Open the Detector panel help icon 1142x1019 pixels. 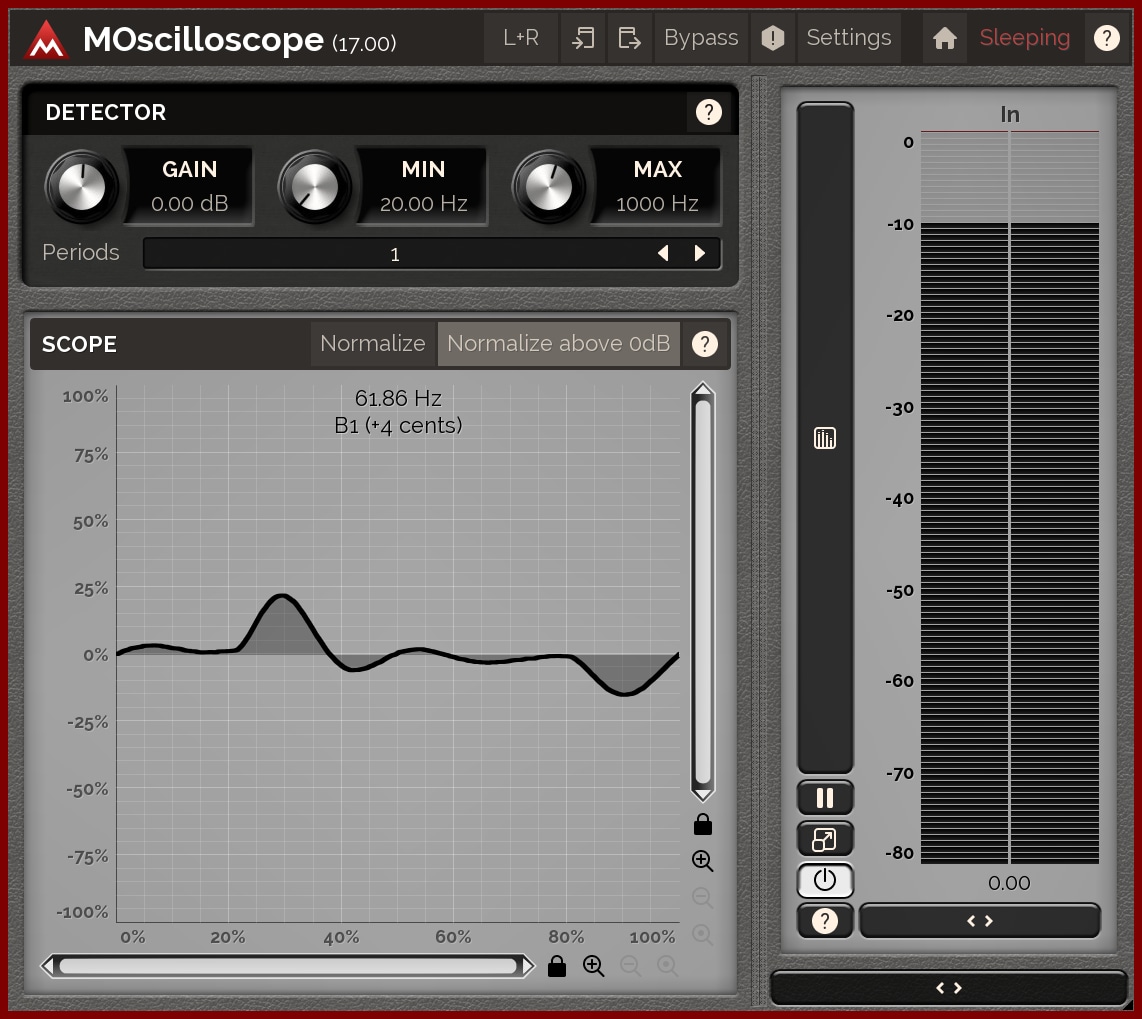click(708, 112)
